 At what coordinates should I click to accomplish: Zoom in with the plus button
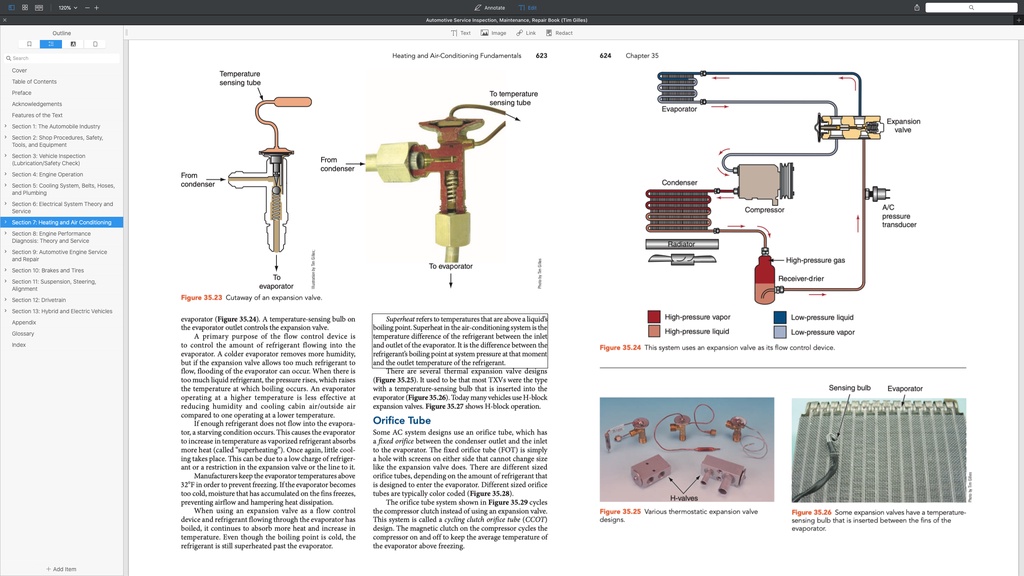point(97,8)
